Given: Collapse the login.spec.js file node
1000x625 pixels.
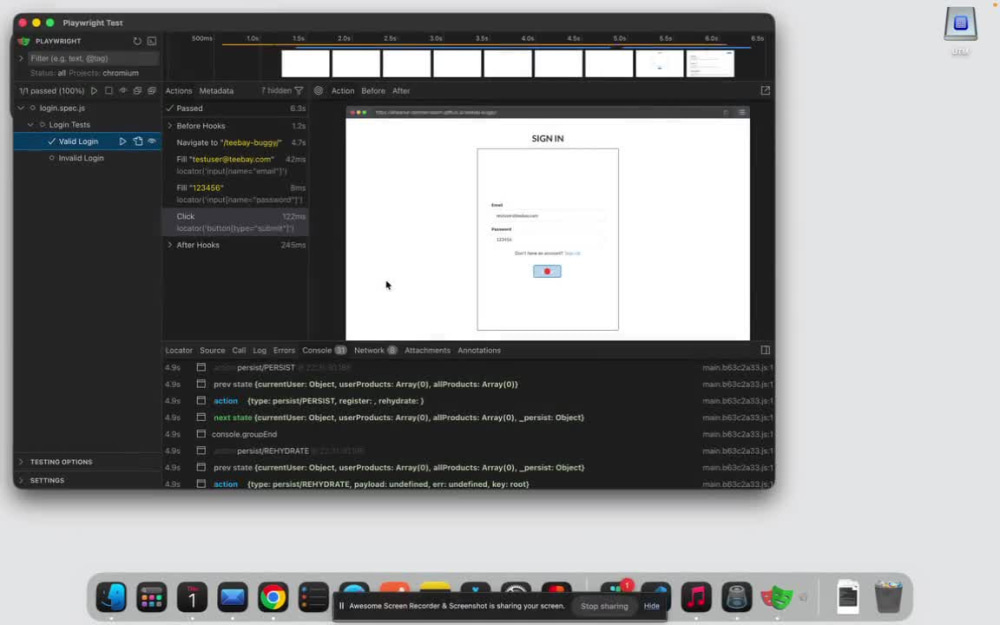Looking at the screenshot, I should pos(21,108).
